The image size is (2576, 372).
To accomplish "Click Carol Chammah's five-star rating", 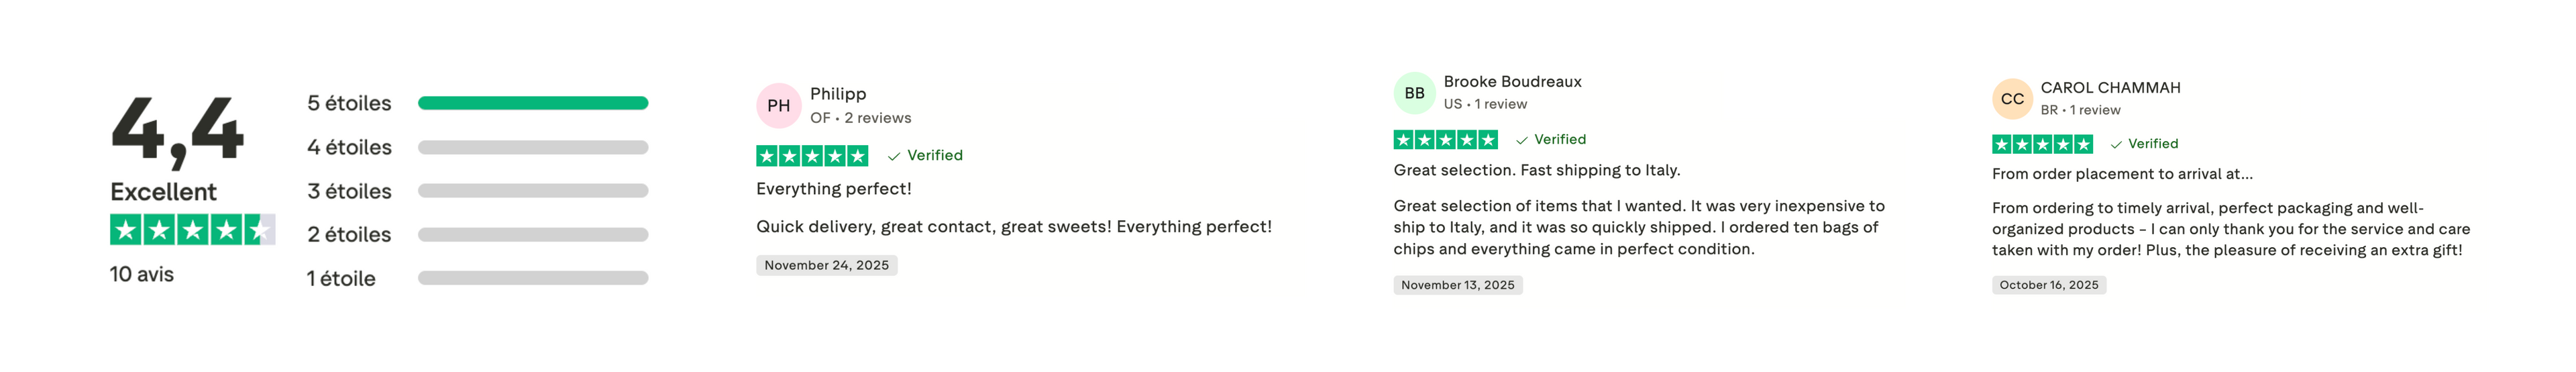I will tap(2041, 144).
